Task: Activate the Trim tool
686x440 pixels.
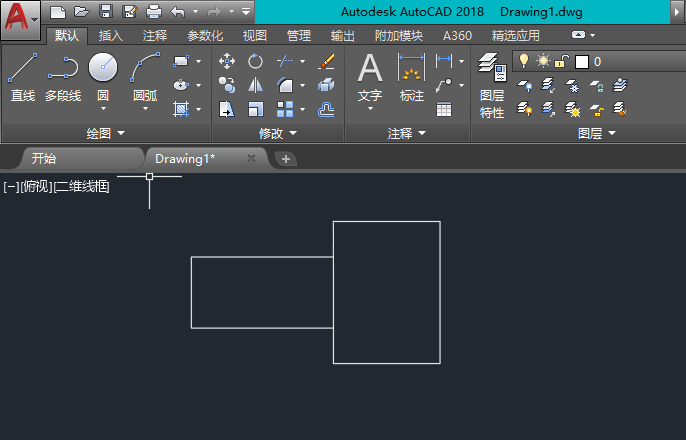Action: coord(285,61)
